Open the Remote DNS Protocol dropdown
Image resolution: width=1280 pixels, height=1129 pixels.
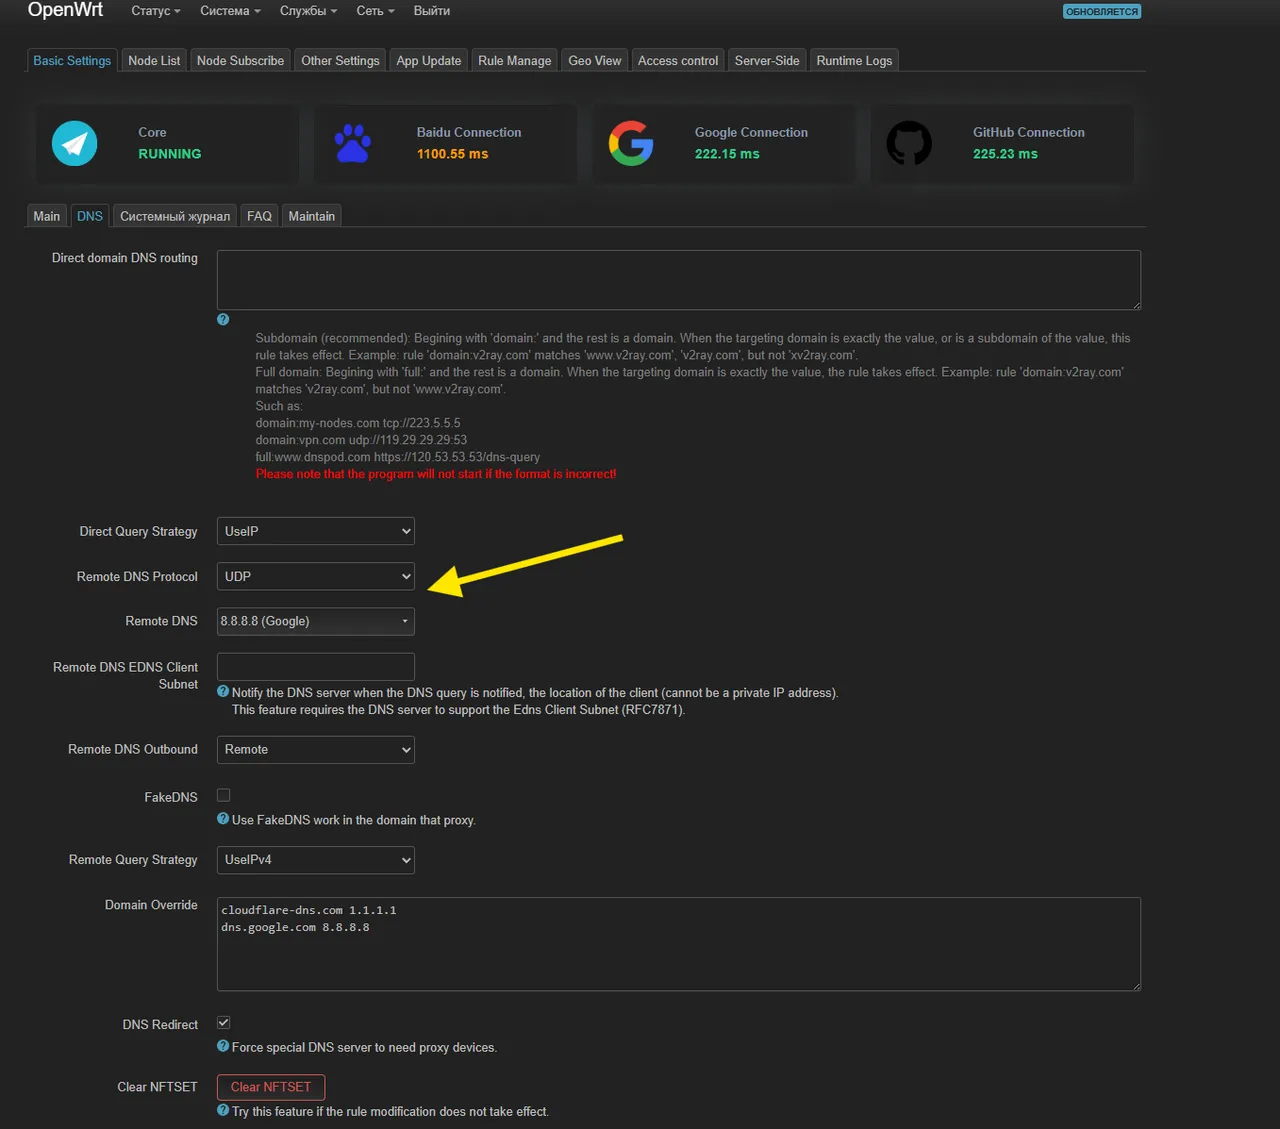(316, 576)
